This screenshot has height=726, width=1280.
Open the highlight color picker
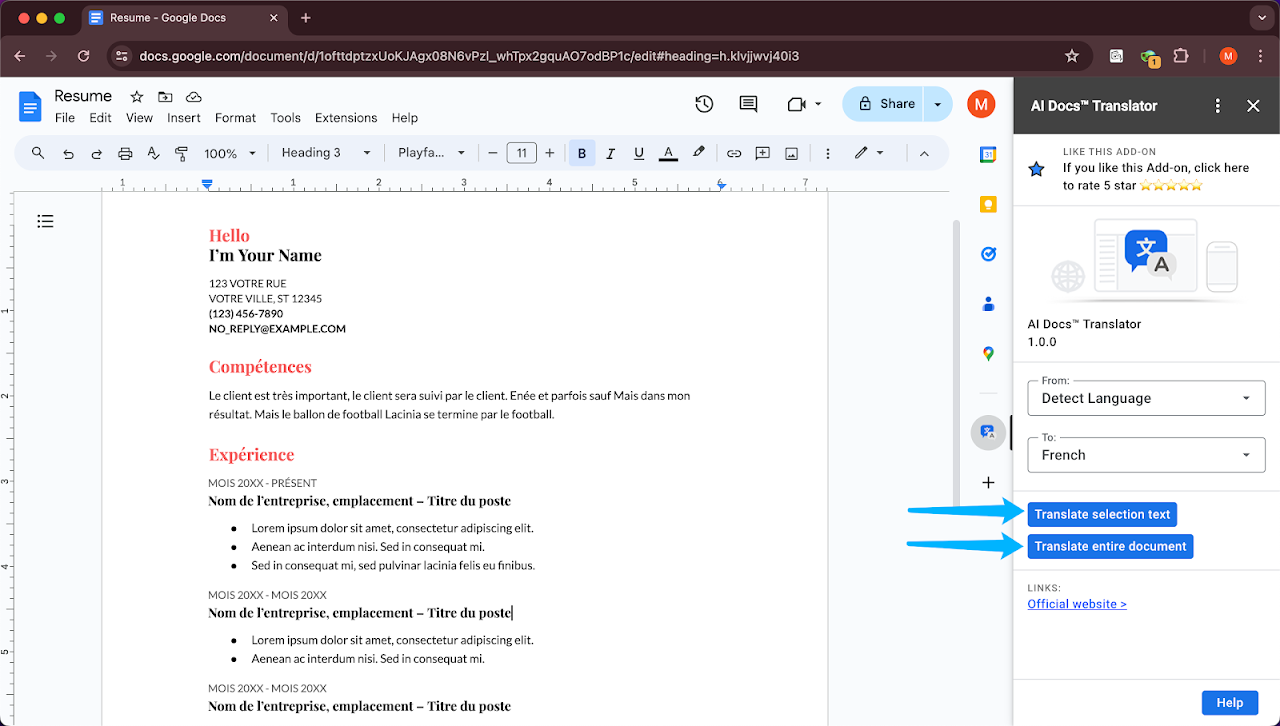699,153
